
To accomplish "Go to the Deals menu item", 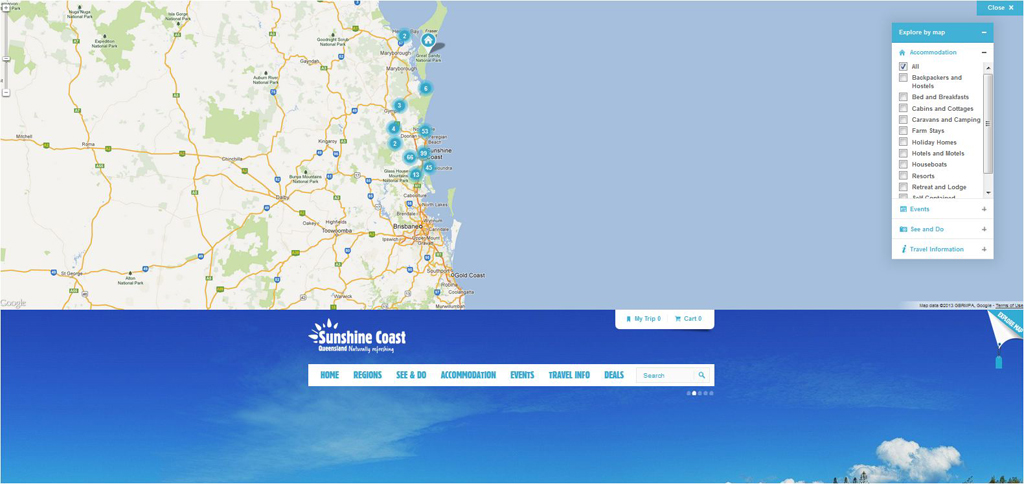I will click(614, 375).
